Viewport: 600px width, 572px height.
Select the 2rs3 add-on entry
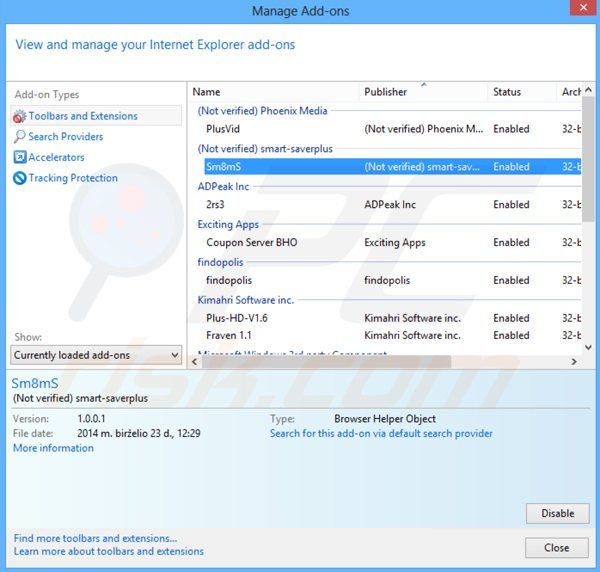(x=214, y=205)
